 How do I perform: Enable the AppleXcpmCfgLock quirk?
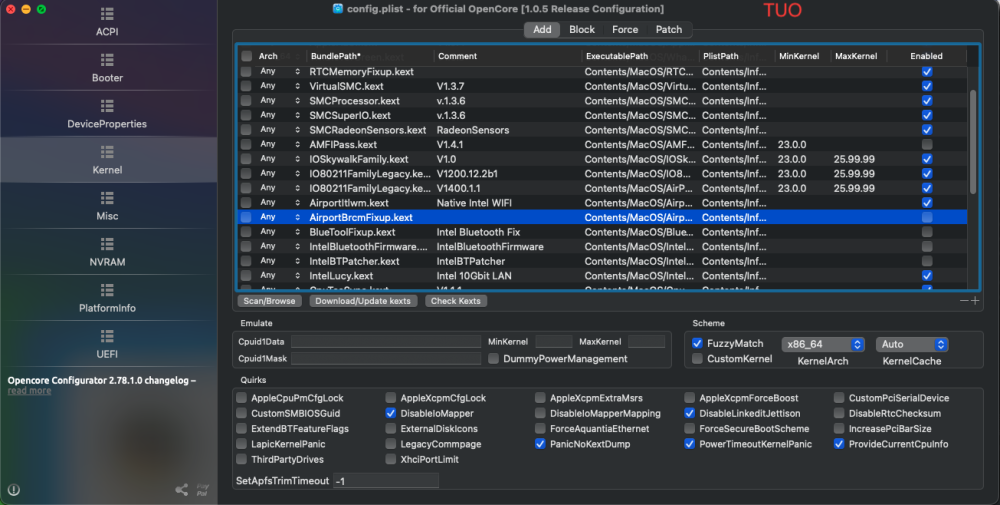pyautogui.click(x=391, y=398)
